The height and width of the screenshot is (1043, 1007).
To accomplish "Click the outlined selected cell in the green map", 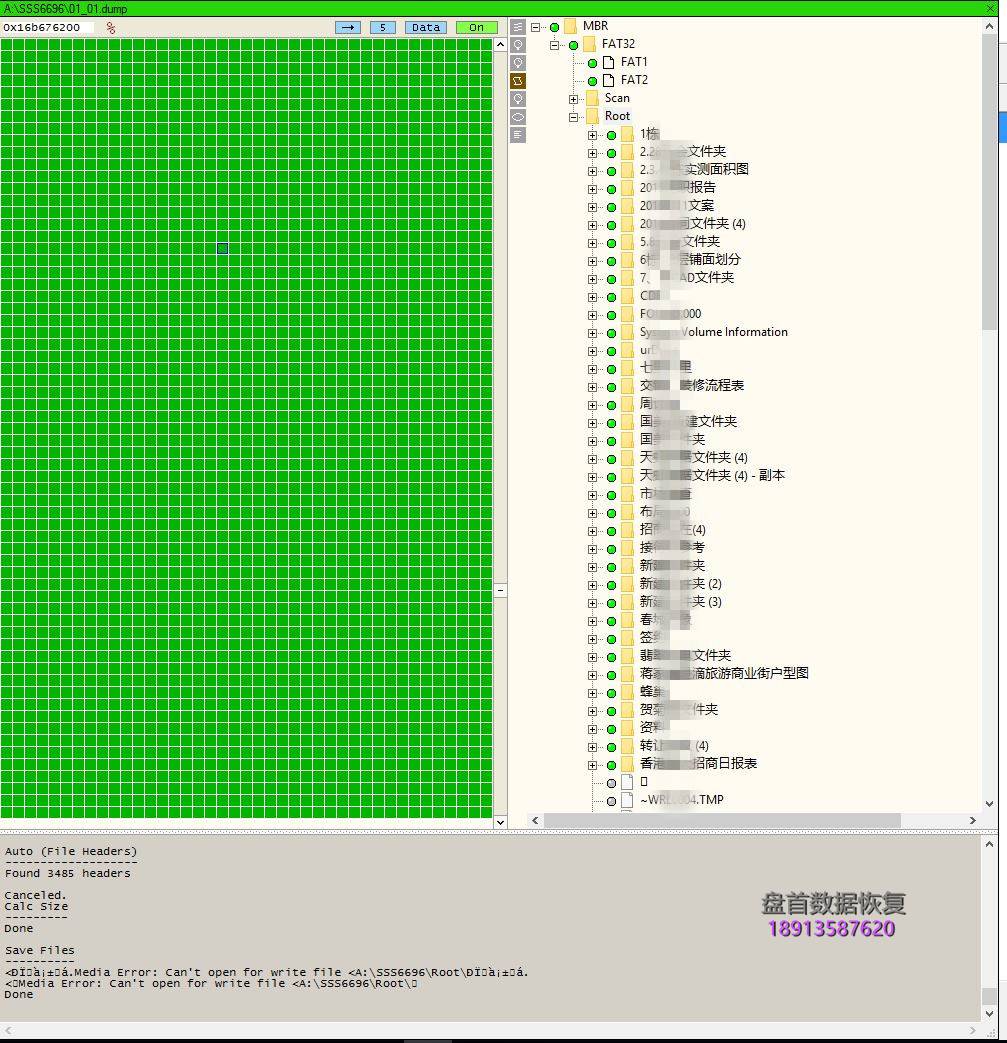I will pyautogui.click(x=223, y=249).
